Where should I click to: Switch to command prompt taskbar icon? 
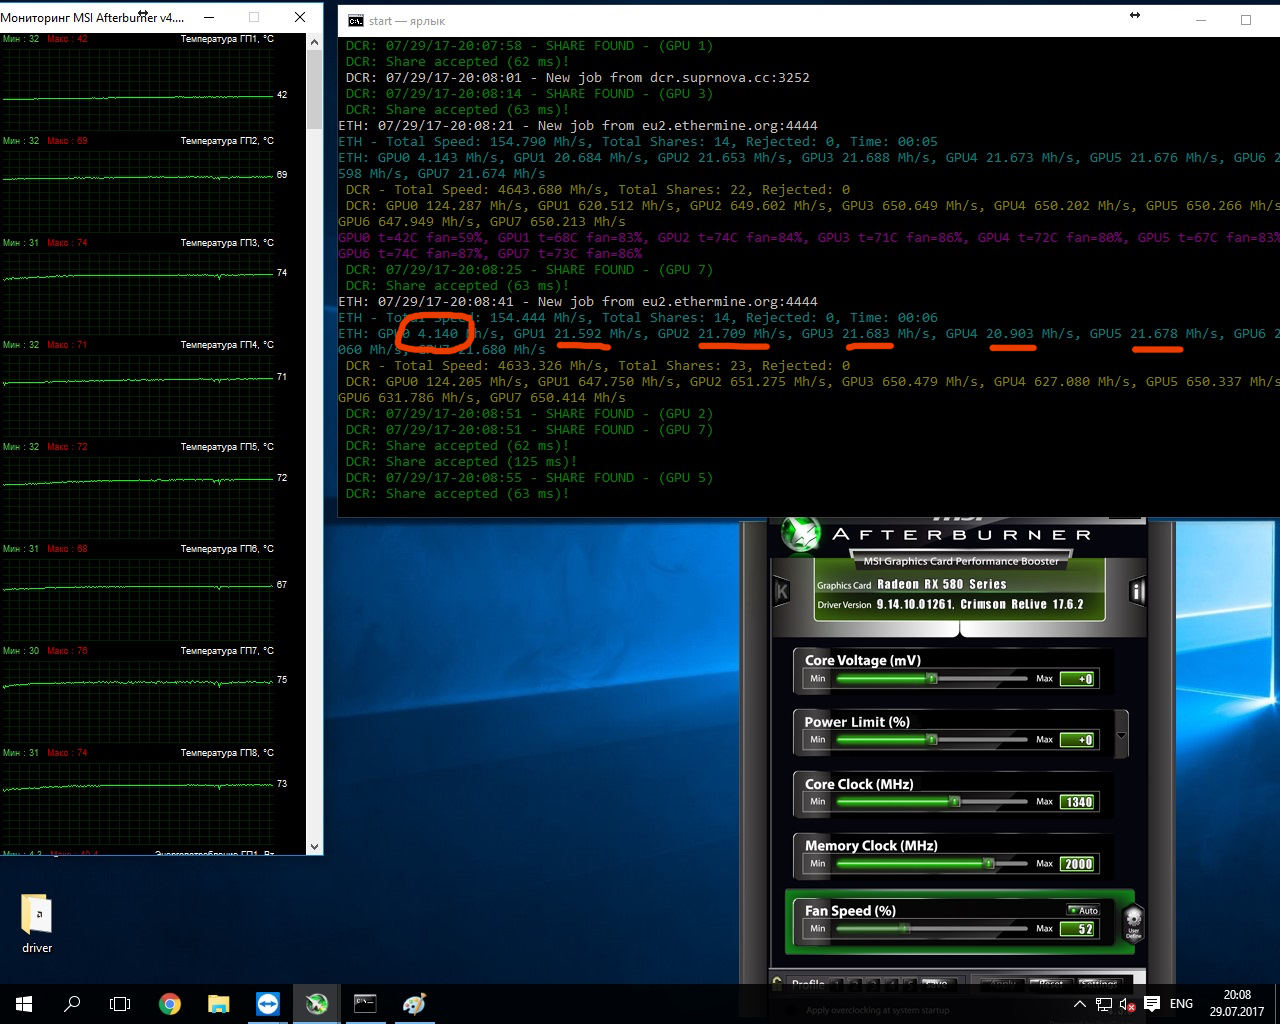tap(365, 1004)
